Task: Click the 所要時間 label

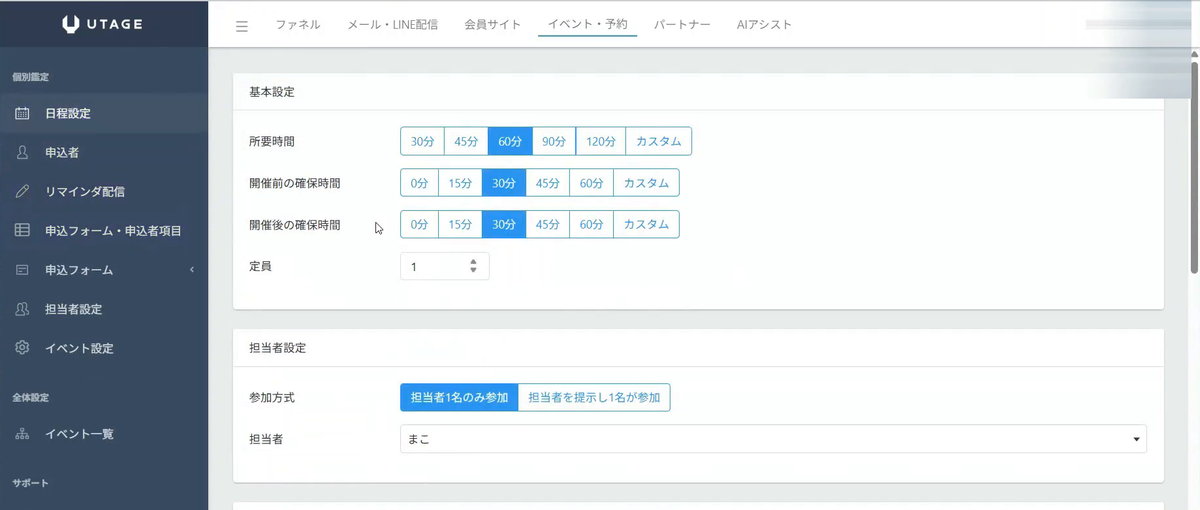Action: (272, 142)
